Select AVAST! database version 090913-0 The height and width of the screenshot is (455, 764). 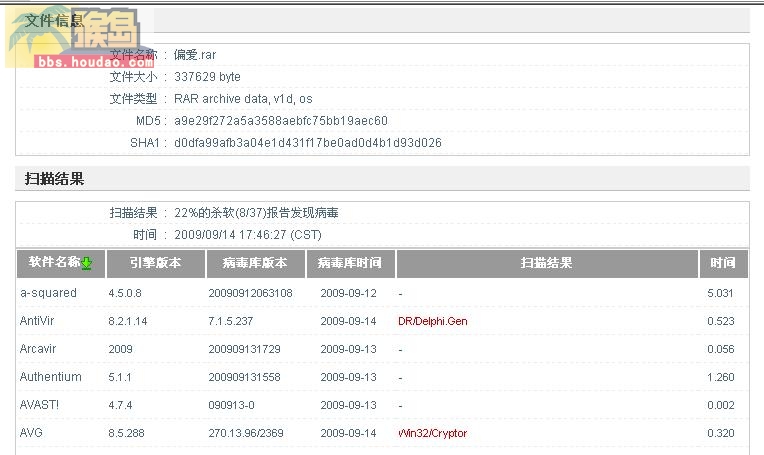[x=231, y=405]
